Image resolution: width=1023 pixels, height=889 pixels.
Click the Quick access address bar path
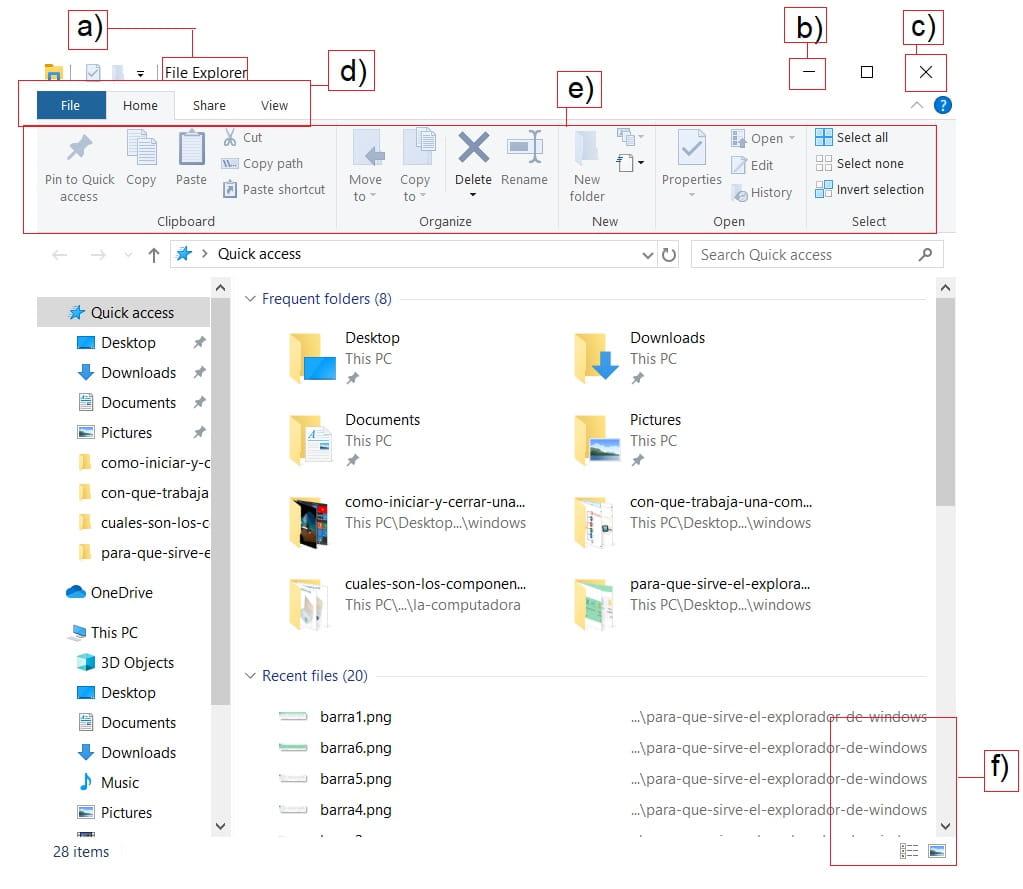point(259,254)
